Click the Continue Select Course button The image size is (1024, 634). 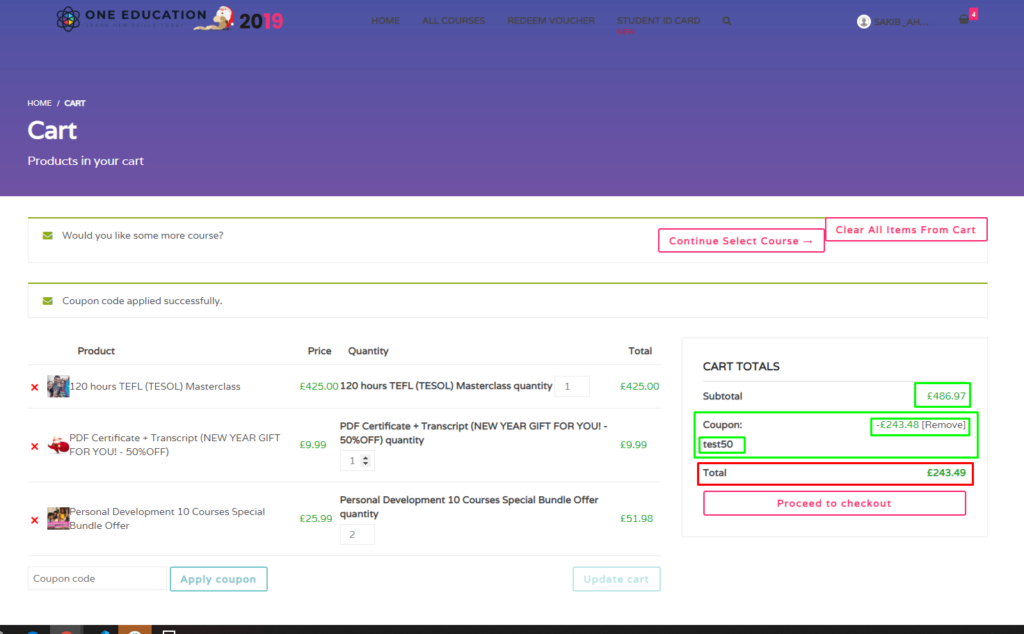tap(741, 240)
